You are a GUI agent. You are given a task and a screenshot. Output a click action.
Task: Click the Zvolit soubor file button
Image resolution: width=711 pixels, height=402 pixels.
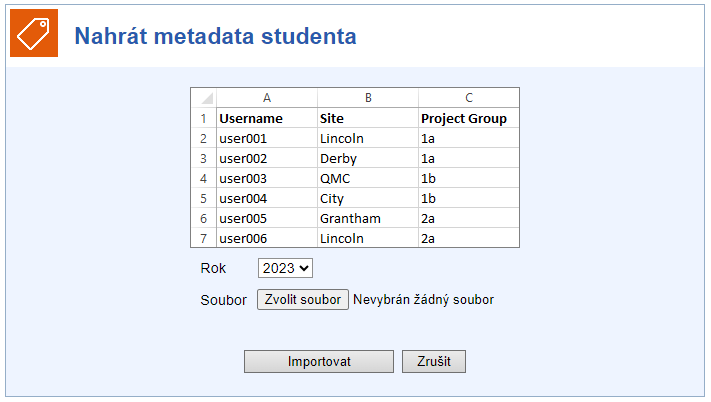coord(302,300)
